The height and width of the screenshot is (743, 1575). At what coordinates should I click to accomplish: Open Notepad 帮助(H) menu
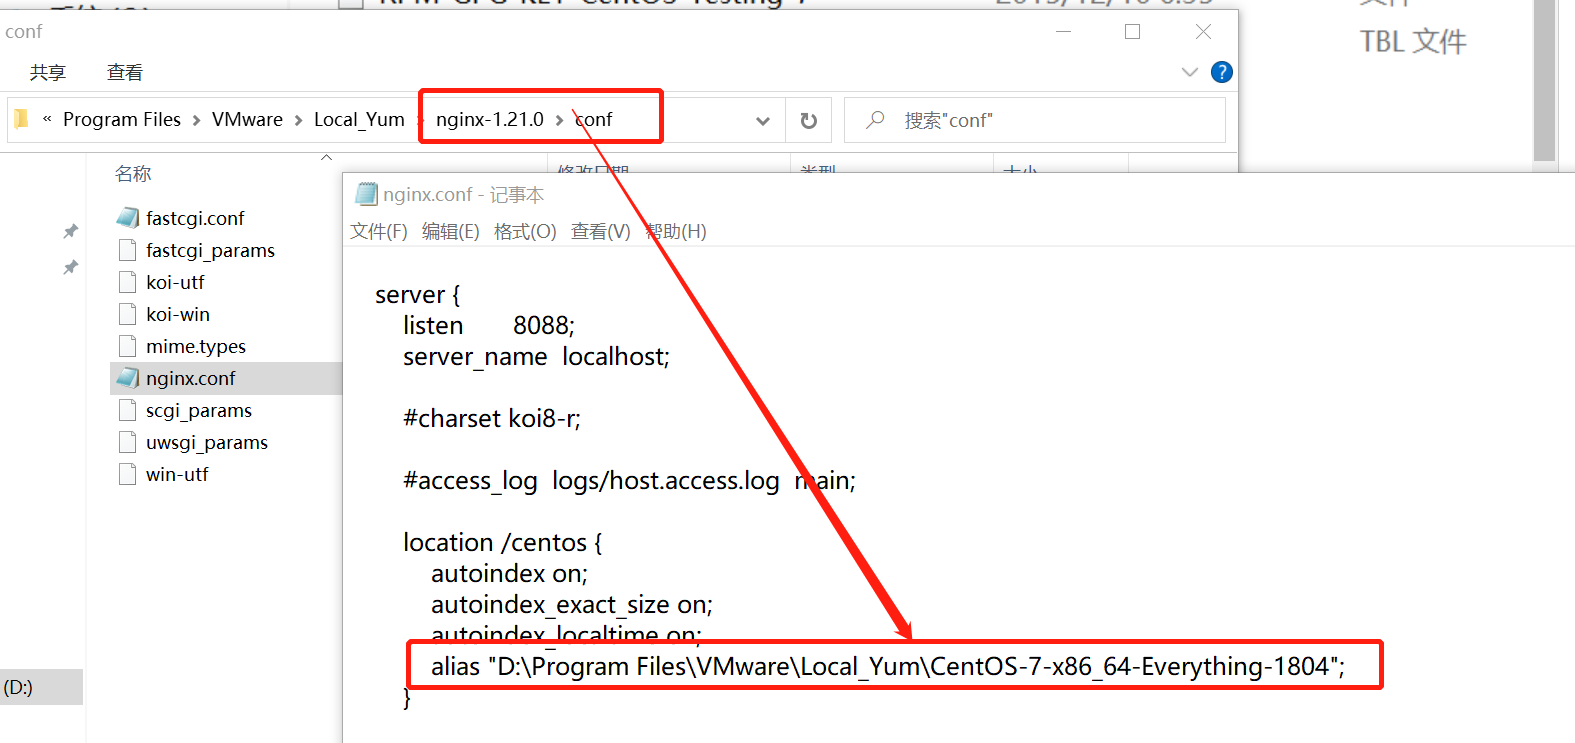(x=676, y=231)
